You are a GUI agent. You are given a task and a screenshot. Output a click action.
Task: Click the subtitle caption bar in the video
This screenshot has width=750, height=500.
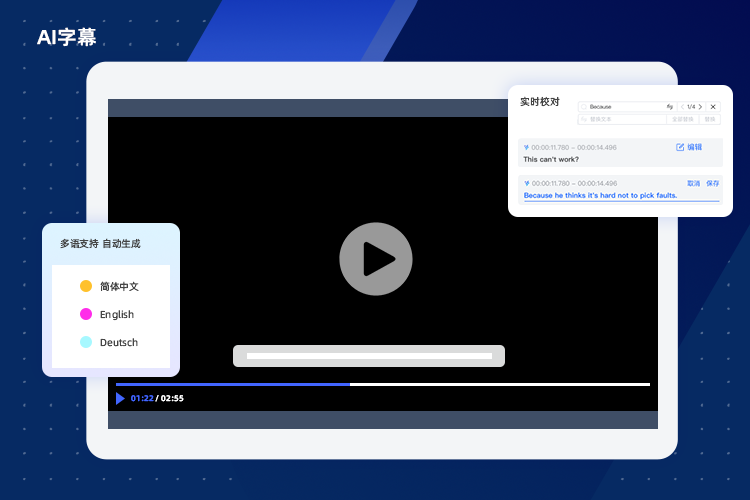[369, 356]
